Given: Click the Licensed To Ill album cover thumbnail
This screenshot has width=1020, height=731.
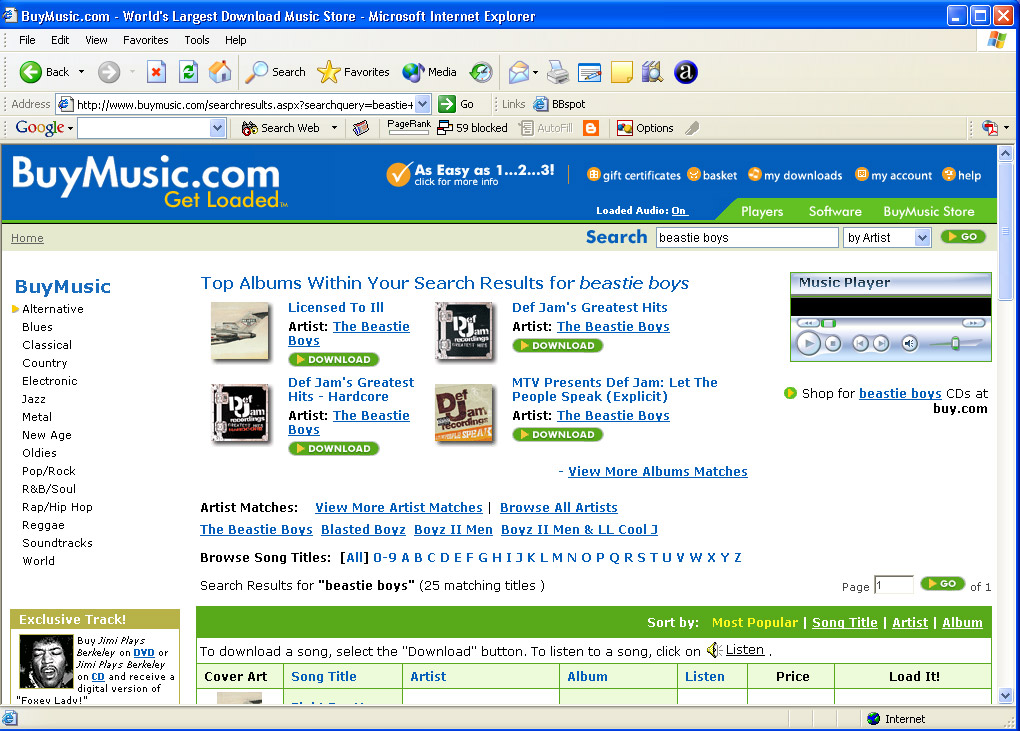Looking at the screenshot, I should pos(240,331).
